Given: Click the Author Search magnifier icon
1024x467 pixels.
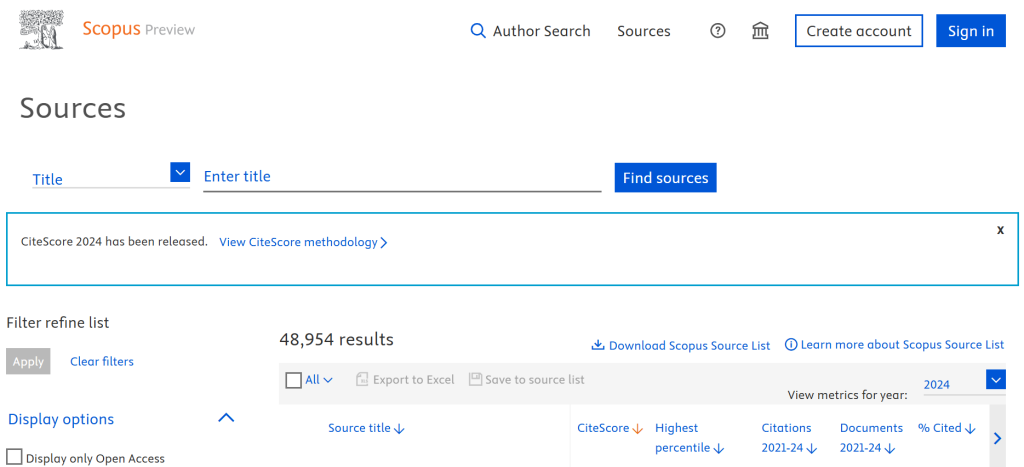Looking at the screenshot, I should [478, 31].
